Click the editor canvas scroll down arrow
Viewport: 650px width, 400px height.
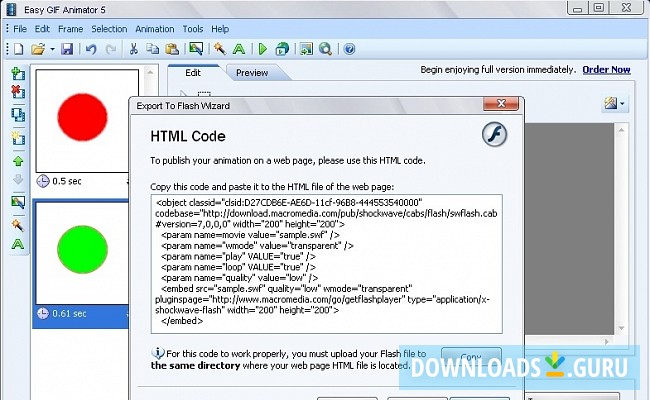pyautogui.click(x=621, y=328)
